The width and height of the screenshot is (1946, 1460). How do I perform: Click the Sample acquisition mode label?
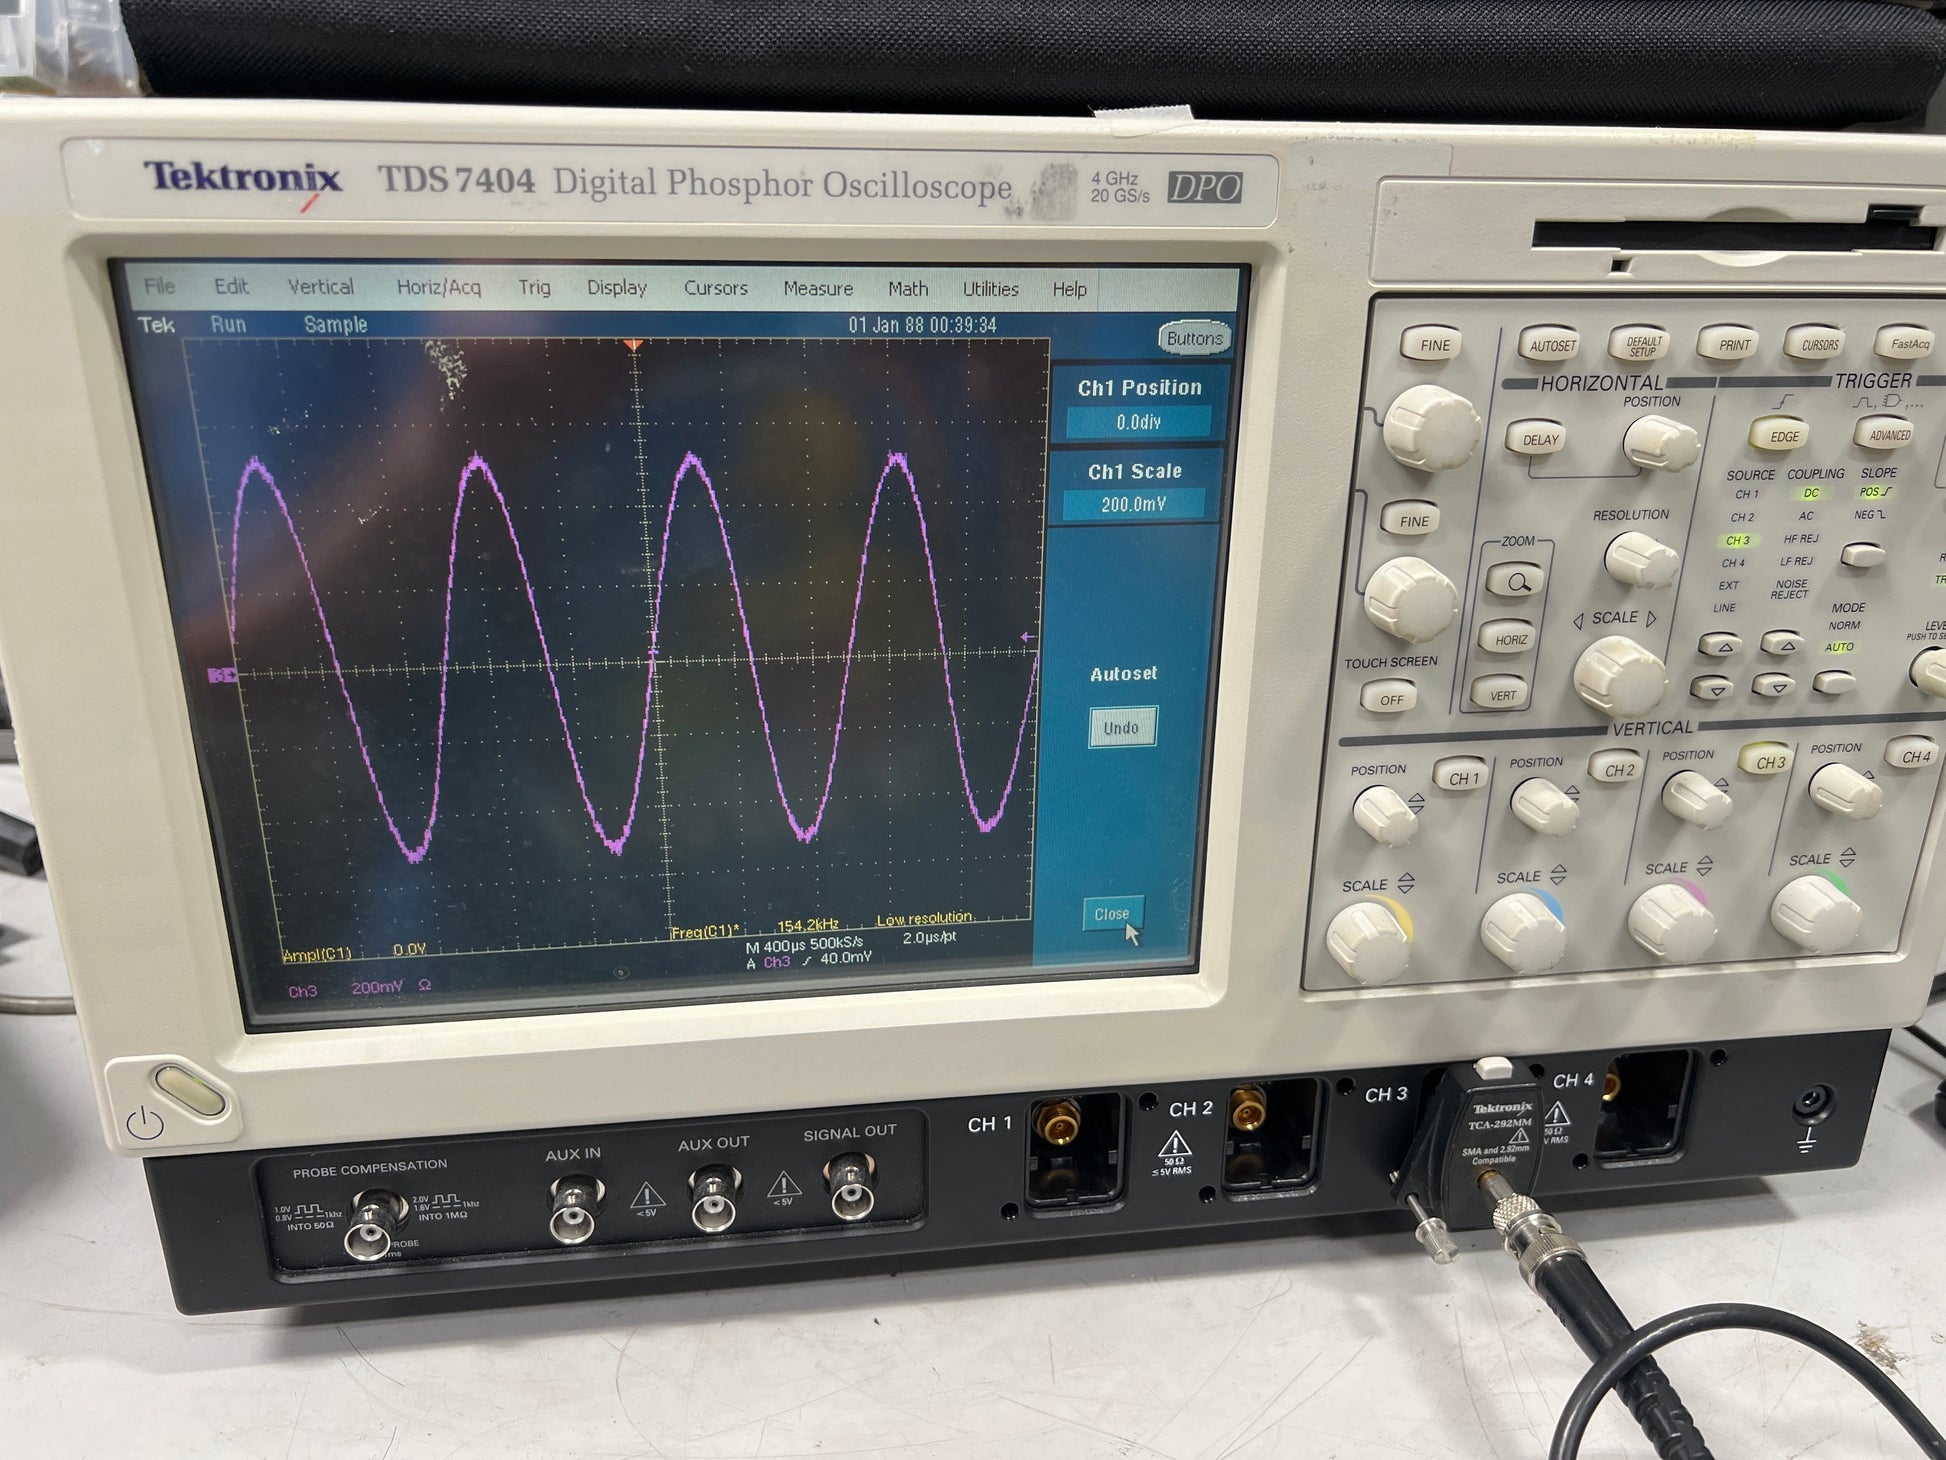coord(336,324)
